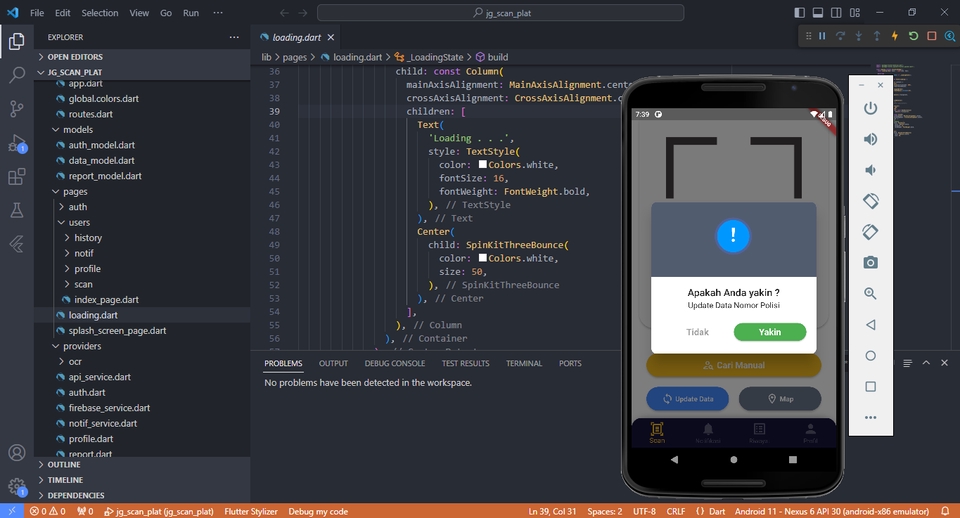The image size is (960, 518).
Task: Expand the DEPENDENCIES section
Action: (x=142, y=495)
